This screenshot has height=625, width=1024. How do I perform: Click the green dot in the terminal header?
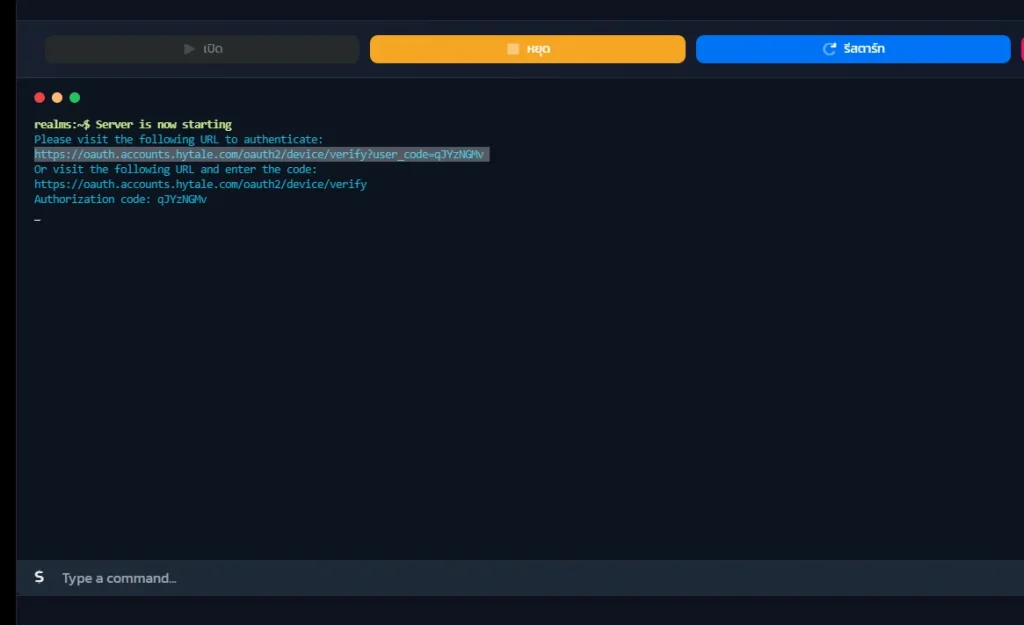pyautogui.click(x=74, y=97)
